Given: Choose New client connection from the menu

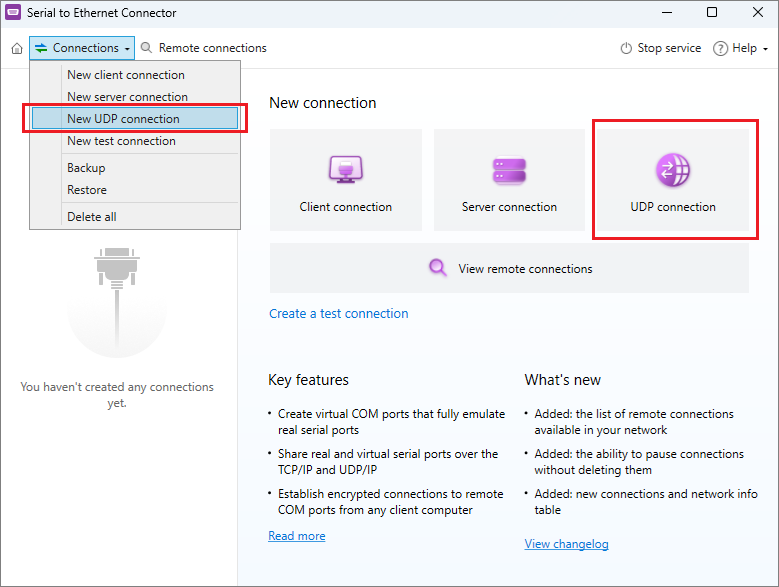Looking at the screenshot, I should [135, 75].
